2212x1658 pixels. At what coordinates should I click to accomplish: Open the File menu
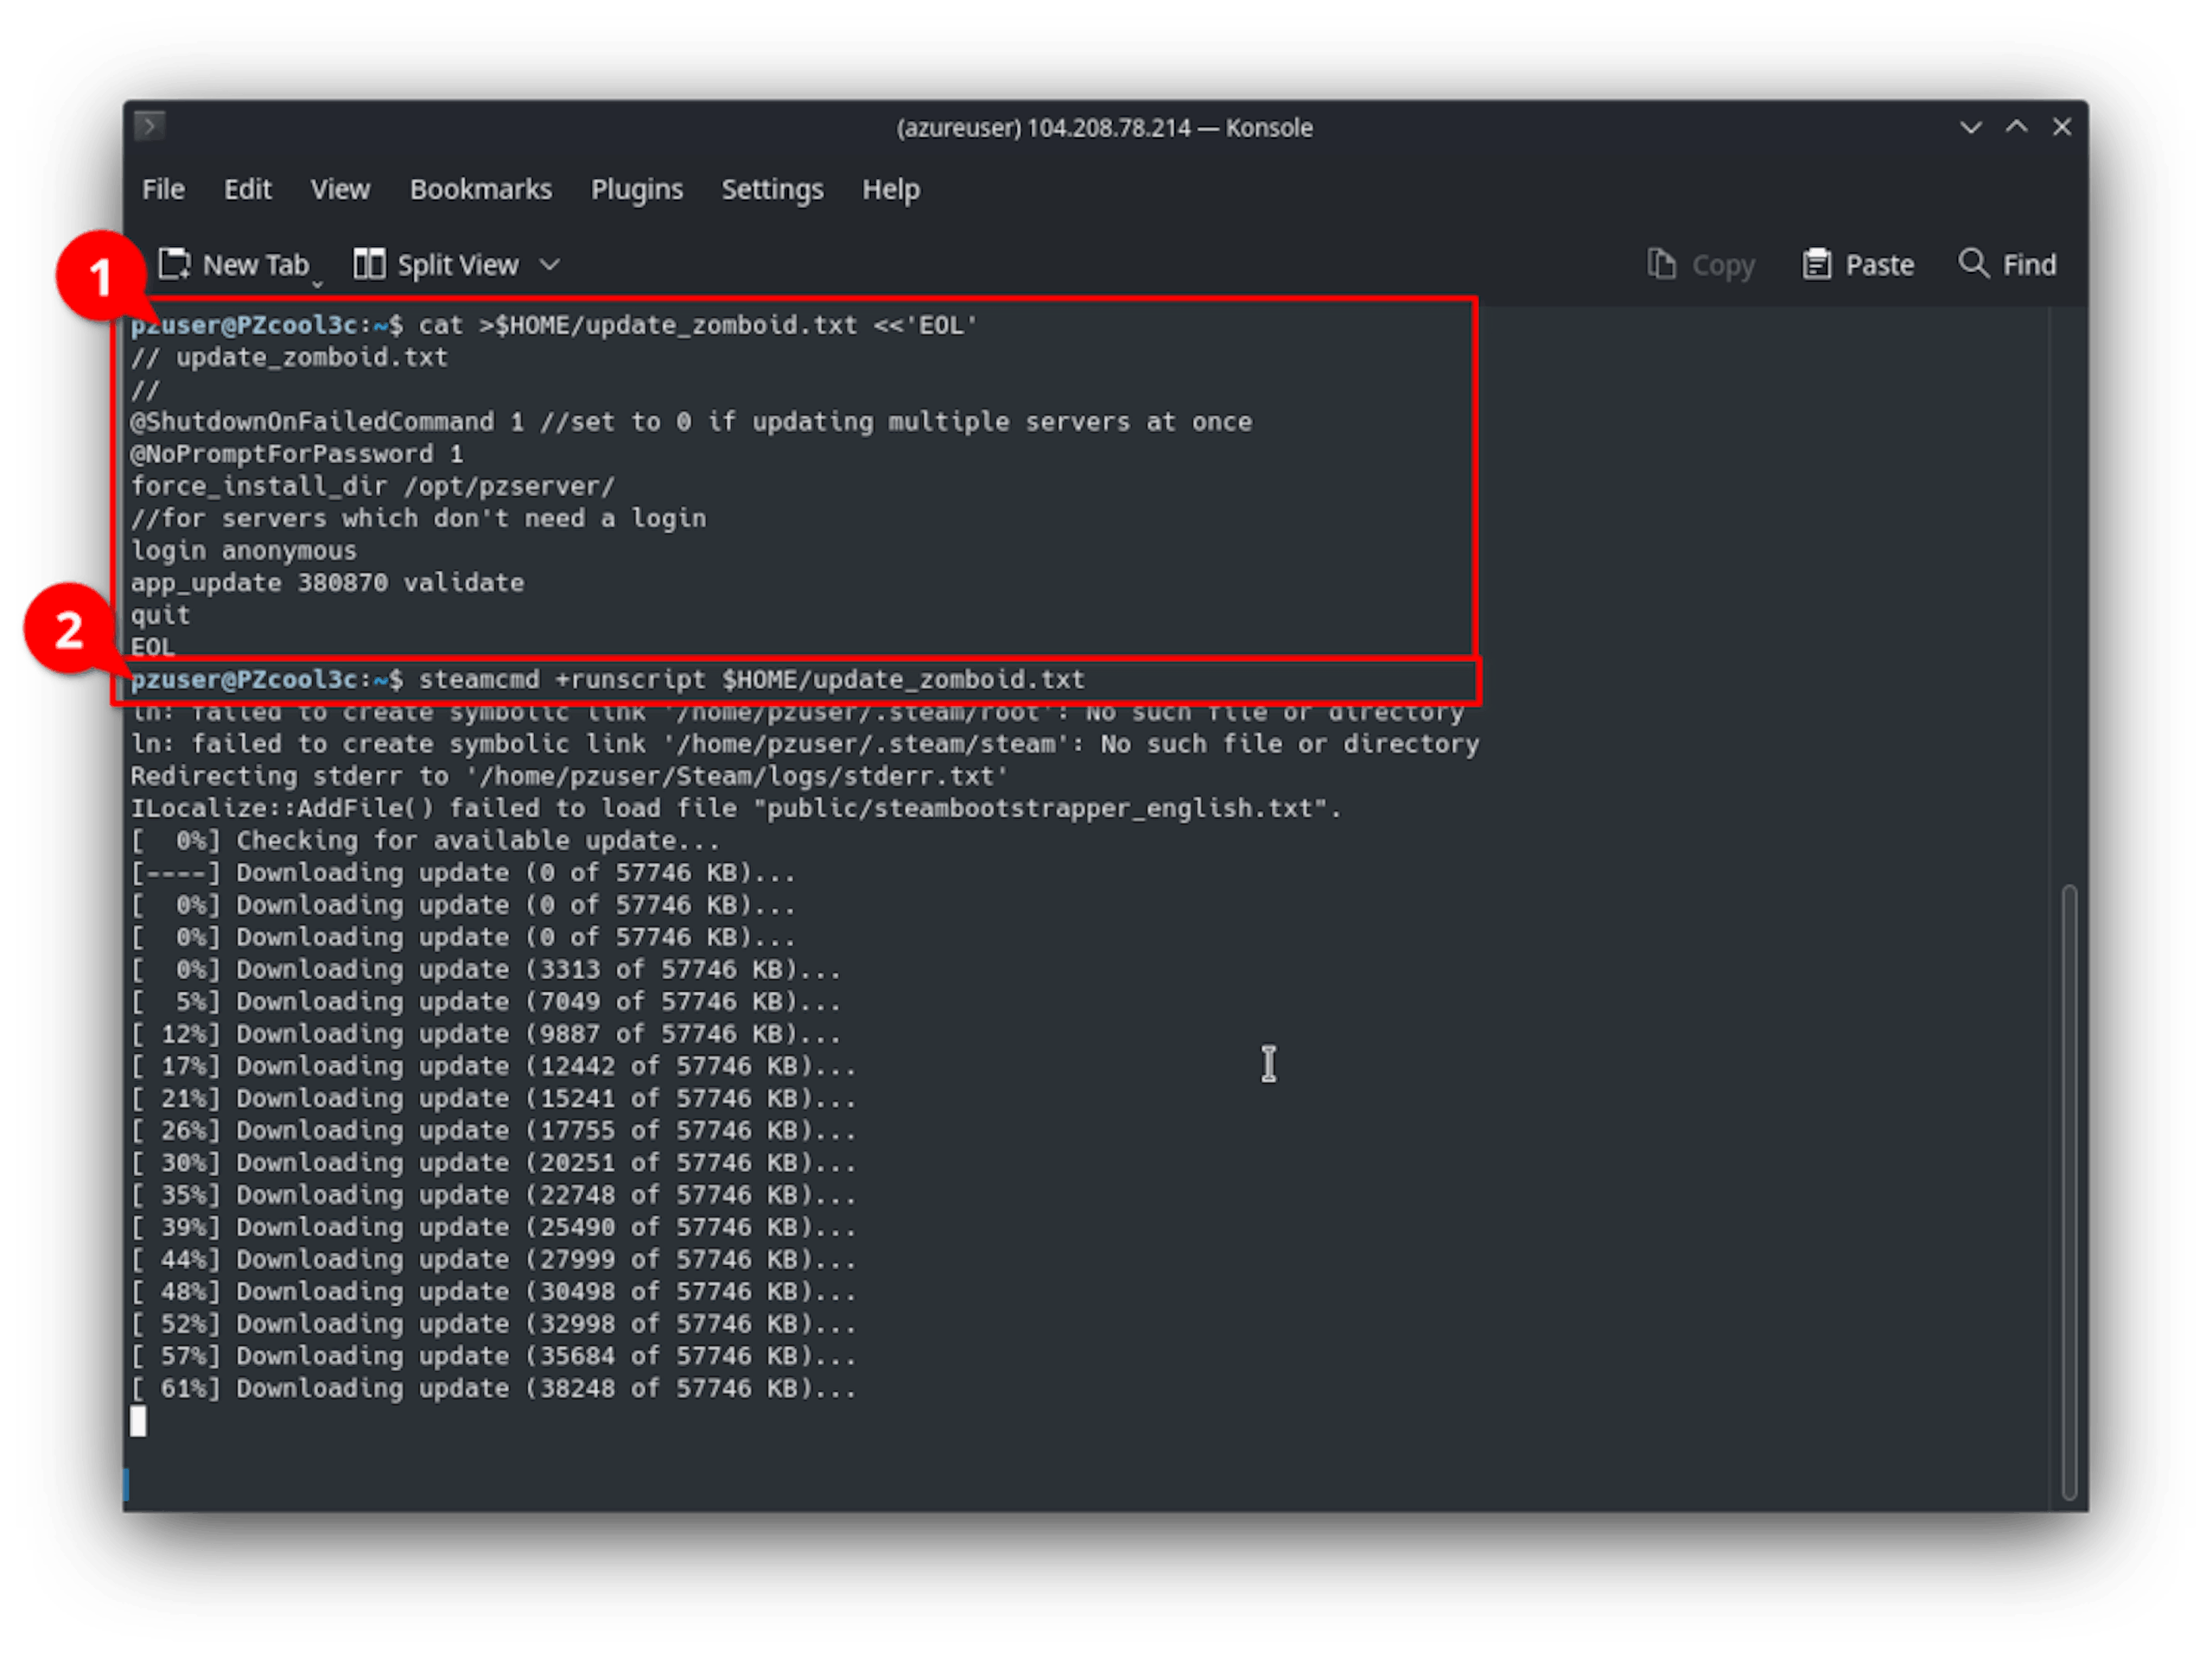[163, 189]
